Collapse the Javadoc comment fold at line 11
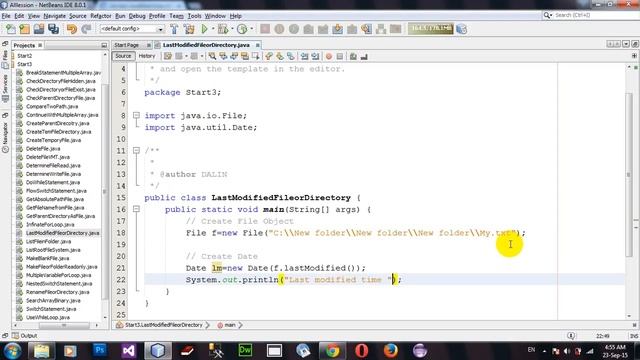 tap(136, 151)
